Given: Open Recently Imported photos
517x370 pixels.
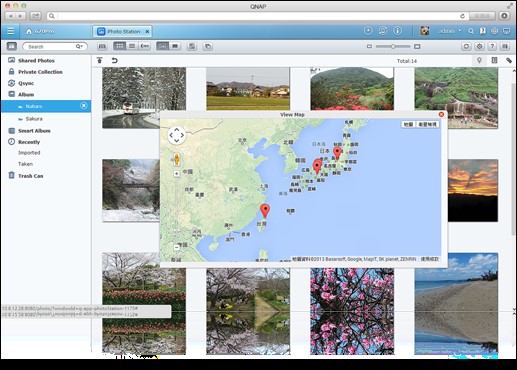Looking at the screenshot, I should [x=29, y=153].
